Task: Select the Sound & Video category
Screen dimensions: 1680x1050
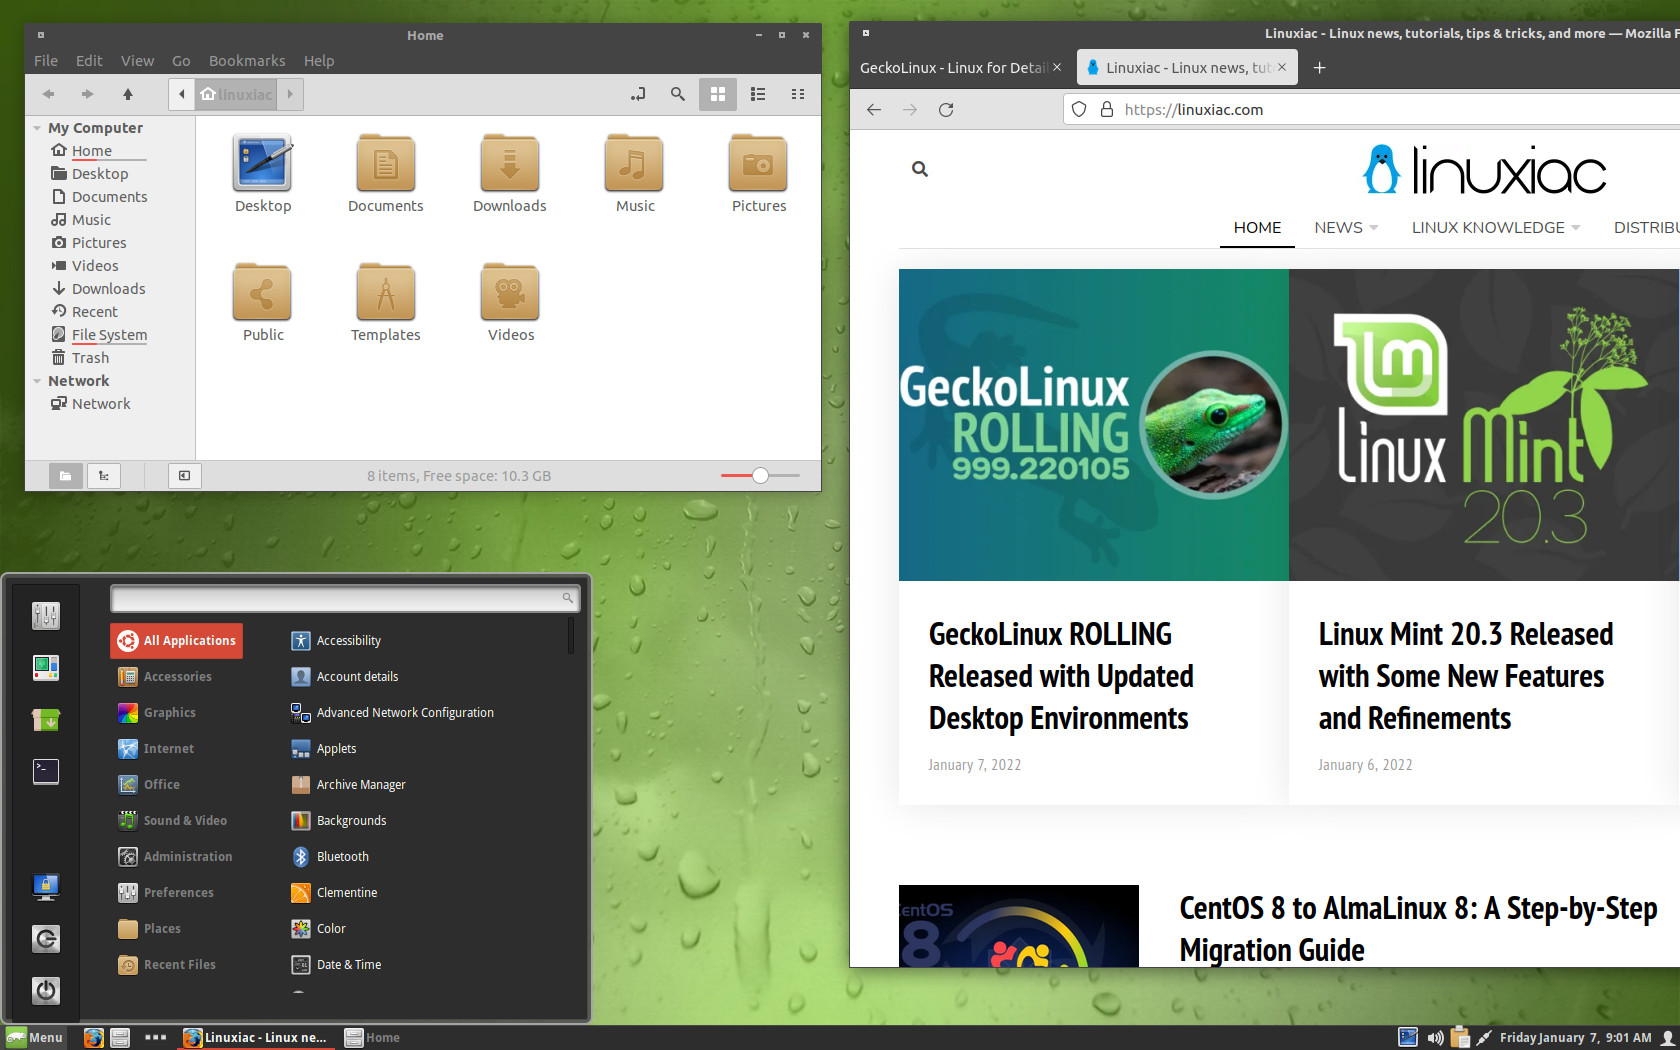Action: [x=173, y=821]
